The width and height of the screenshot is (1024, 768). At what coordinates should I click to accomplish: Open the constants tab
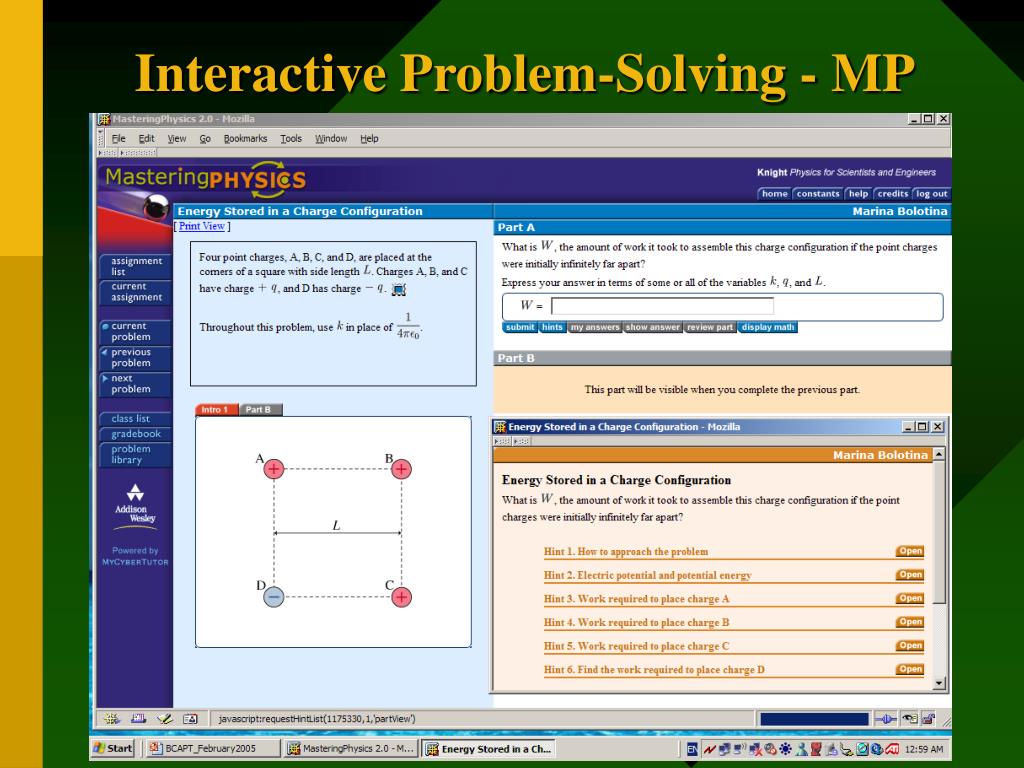[x=818, y=194]
